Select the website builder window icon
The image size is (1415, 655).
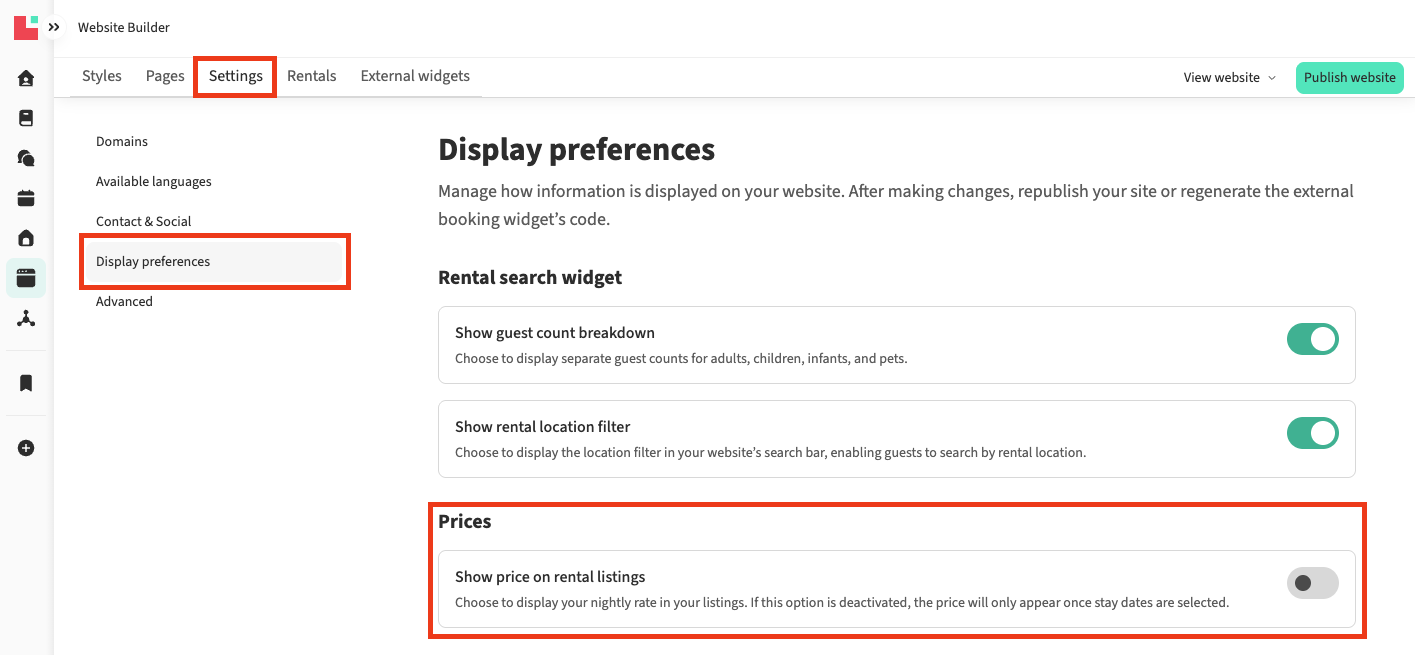pos(26,278)
